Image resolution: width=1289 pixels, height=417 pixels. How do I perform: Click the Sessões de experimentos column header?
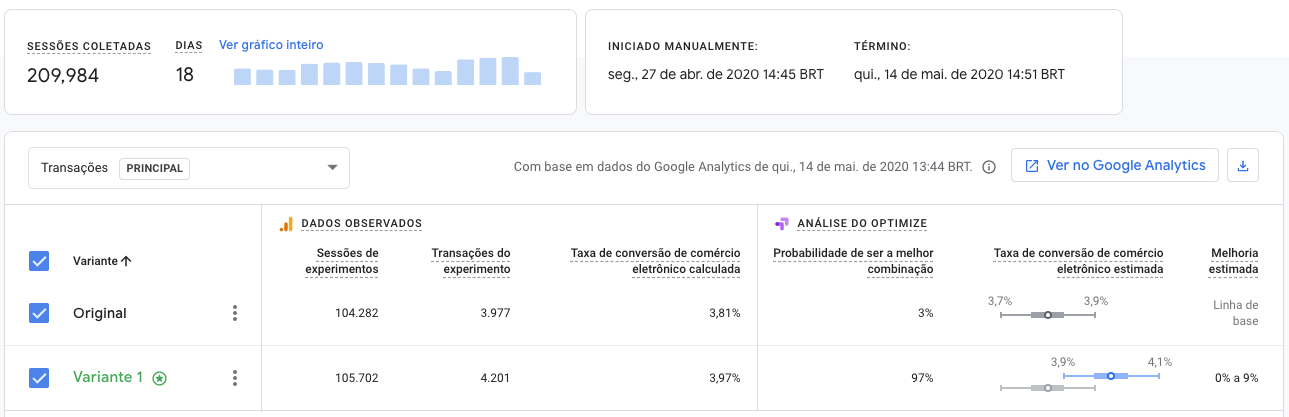(x=341, y=261)
